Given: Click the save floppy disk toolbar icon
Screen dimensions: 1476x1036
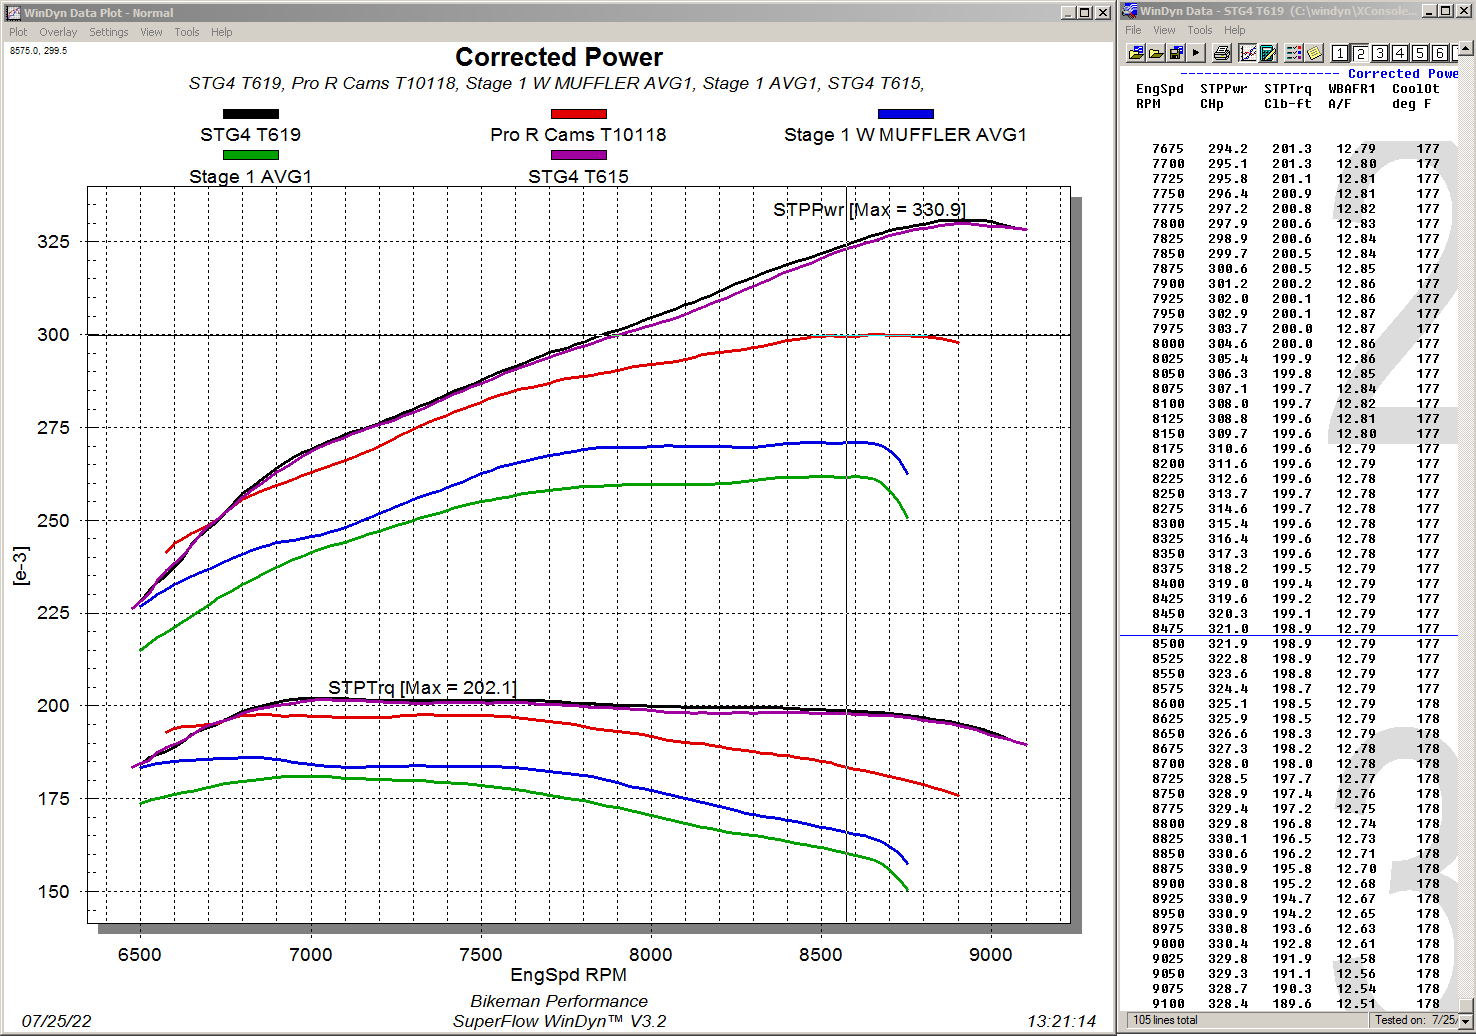Looking at the screenshot, I should pos(1176,53).
